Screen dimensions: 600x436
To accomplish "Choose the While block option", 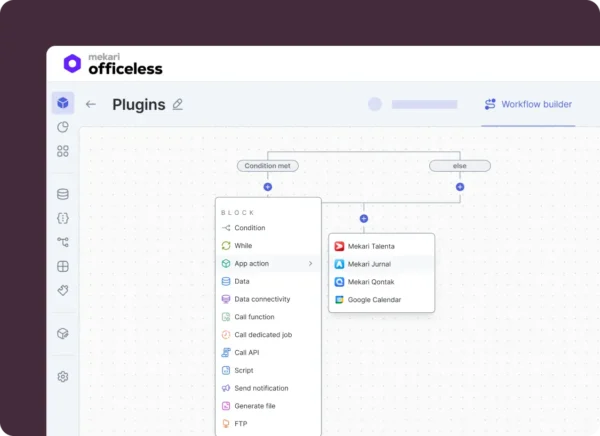I will (243, 246).
